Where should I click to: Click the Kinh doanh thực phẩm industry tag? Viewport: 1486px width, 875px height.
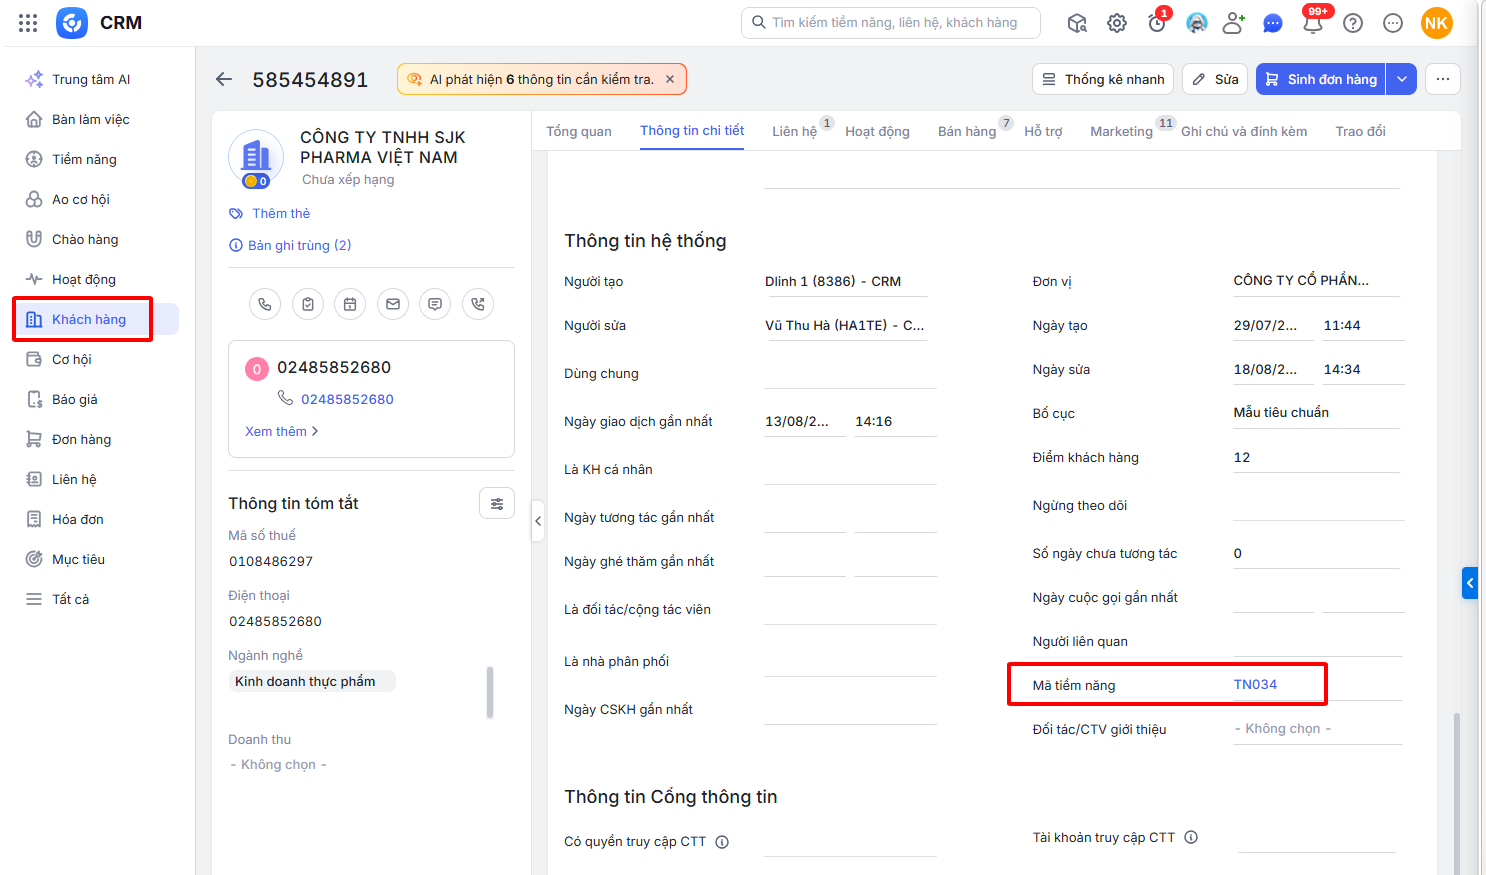(311, 681)
